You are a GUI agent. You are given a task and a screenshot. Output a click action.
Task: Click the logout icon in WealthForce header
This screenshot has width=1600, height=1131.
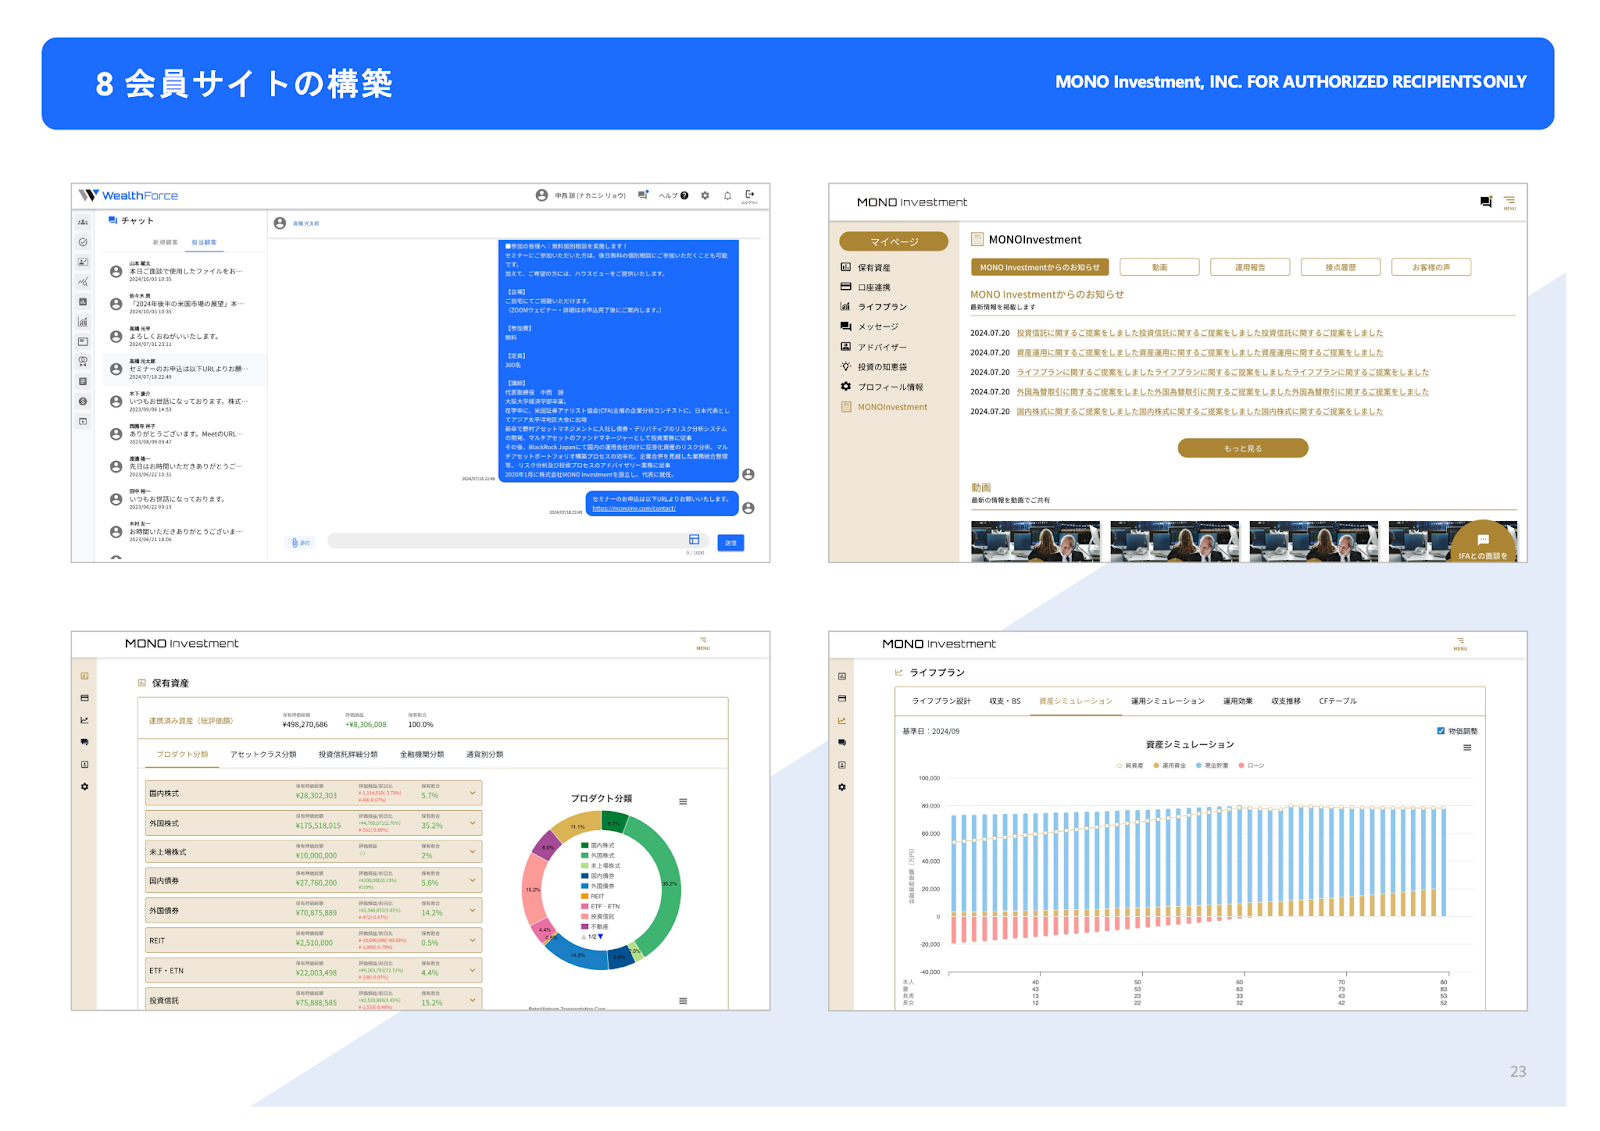click(750, 195)
